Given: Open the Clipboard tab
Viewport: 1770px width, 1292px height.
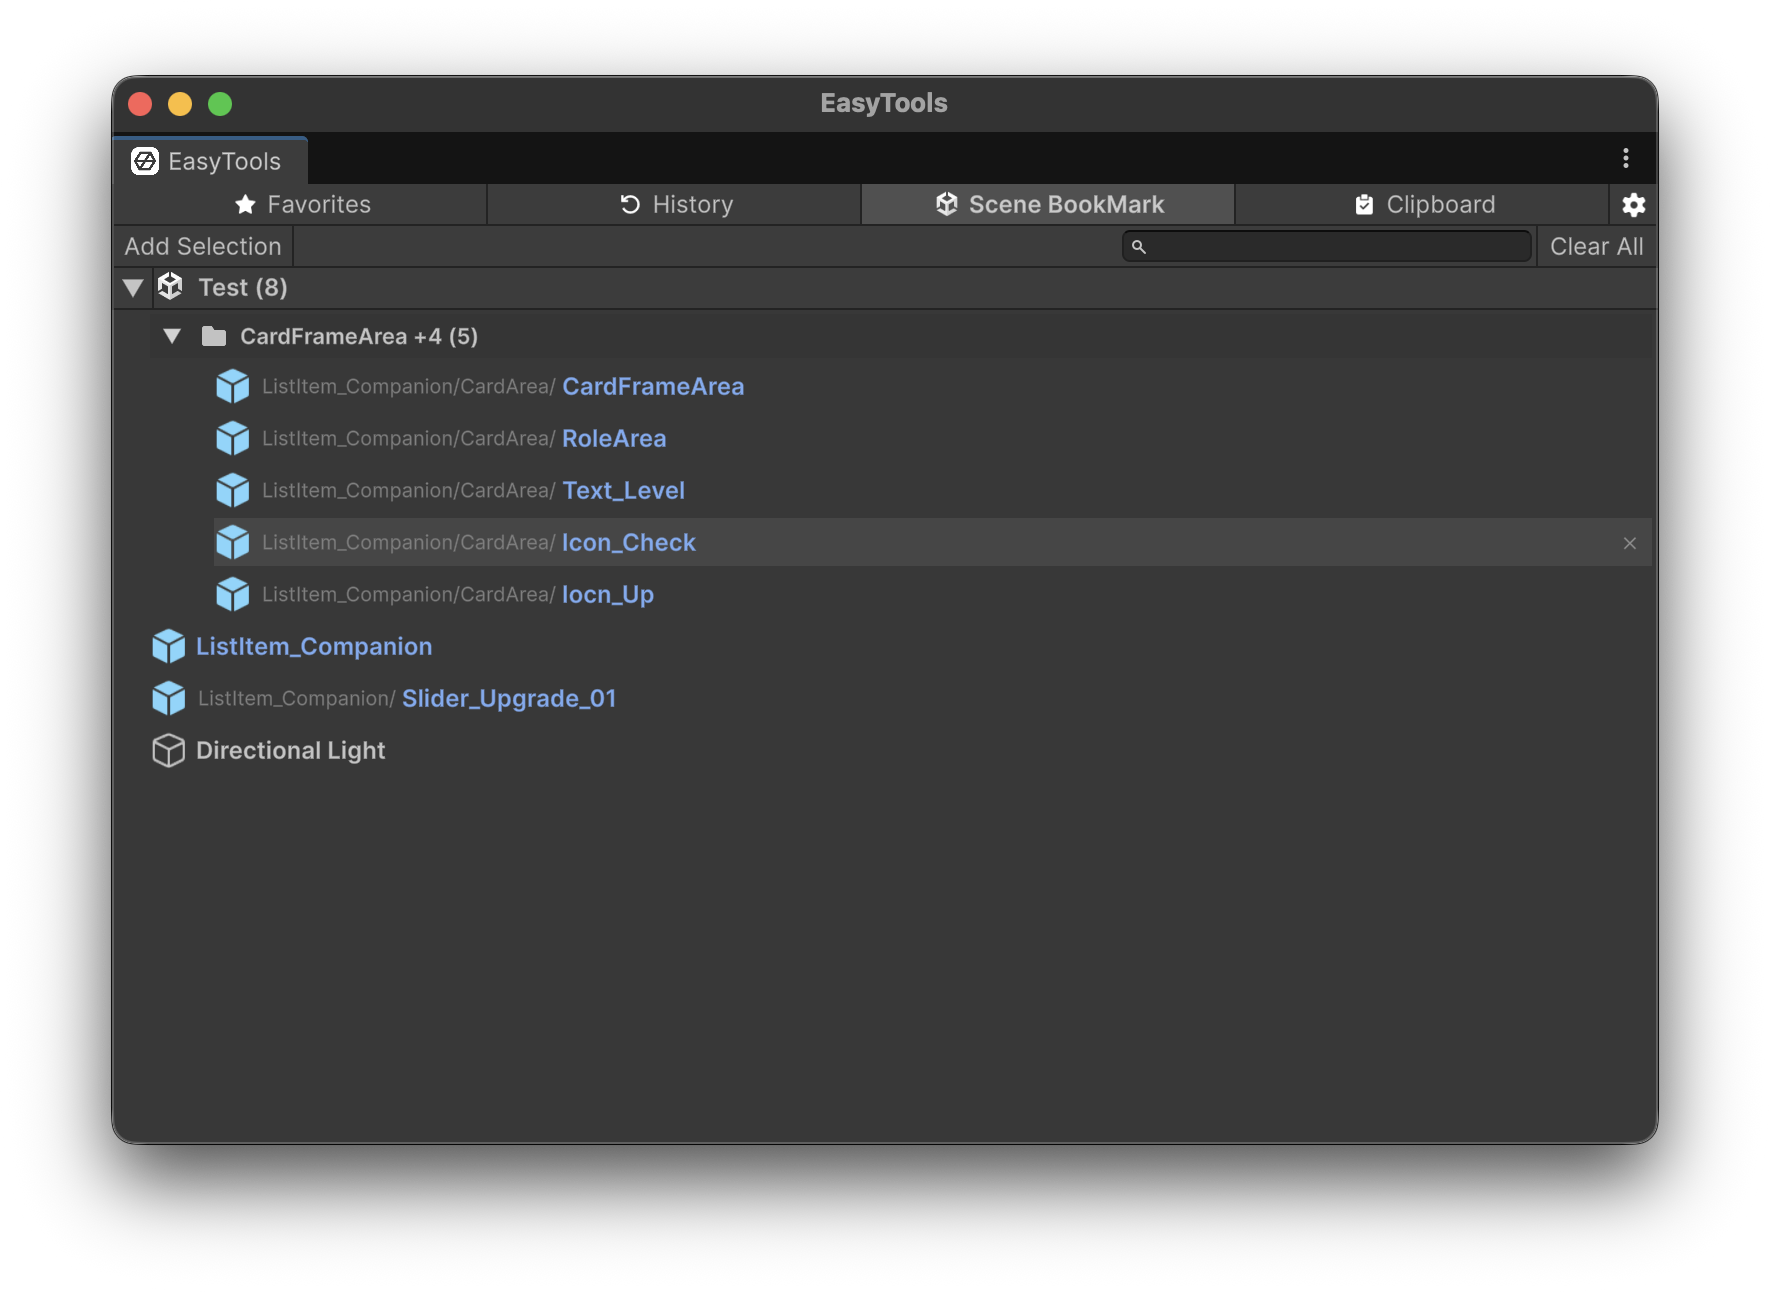Looking at the screenshot, I should pyautogui.click(x=1423, y=204).
